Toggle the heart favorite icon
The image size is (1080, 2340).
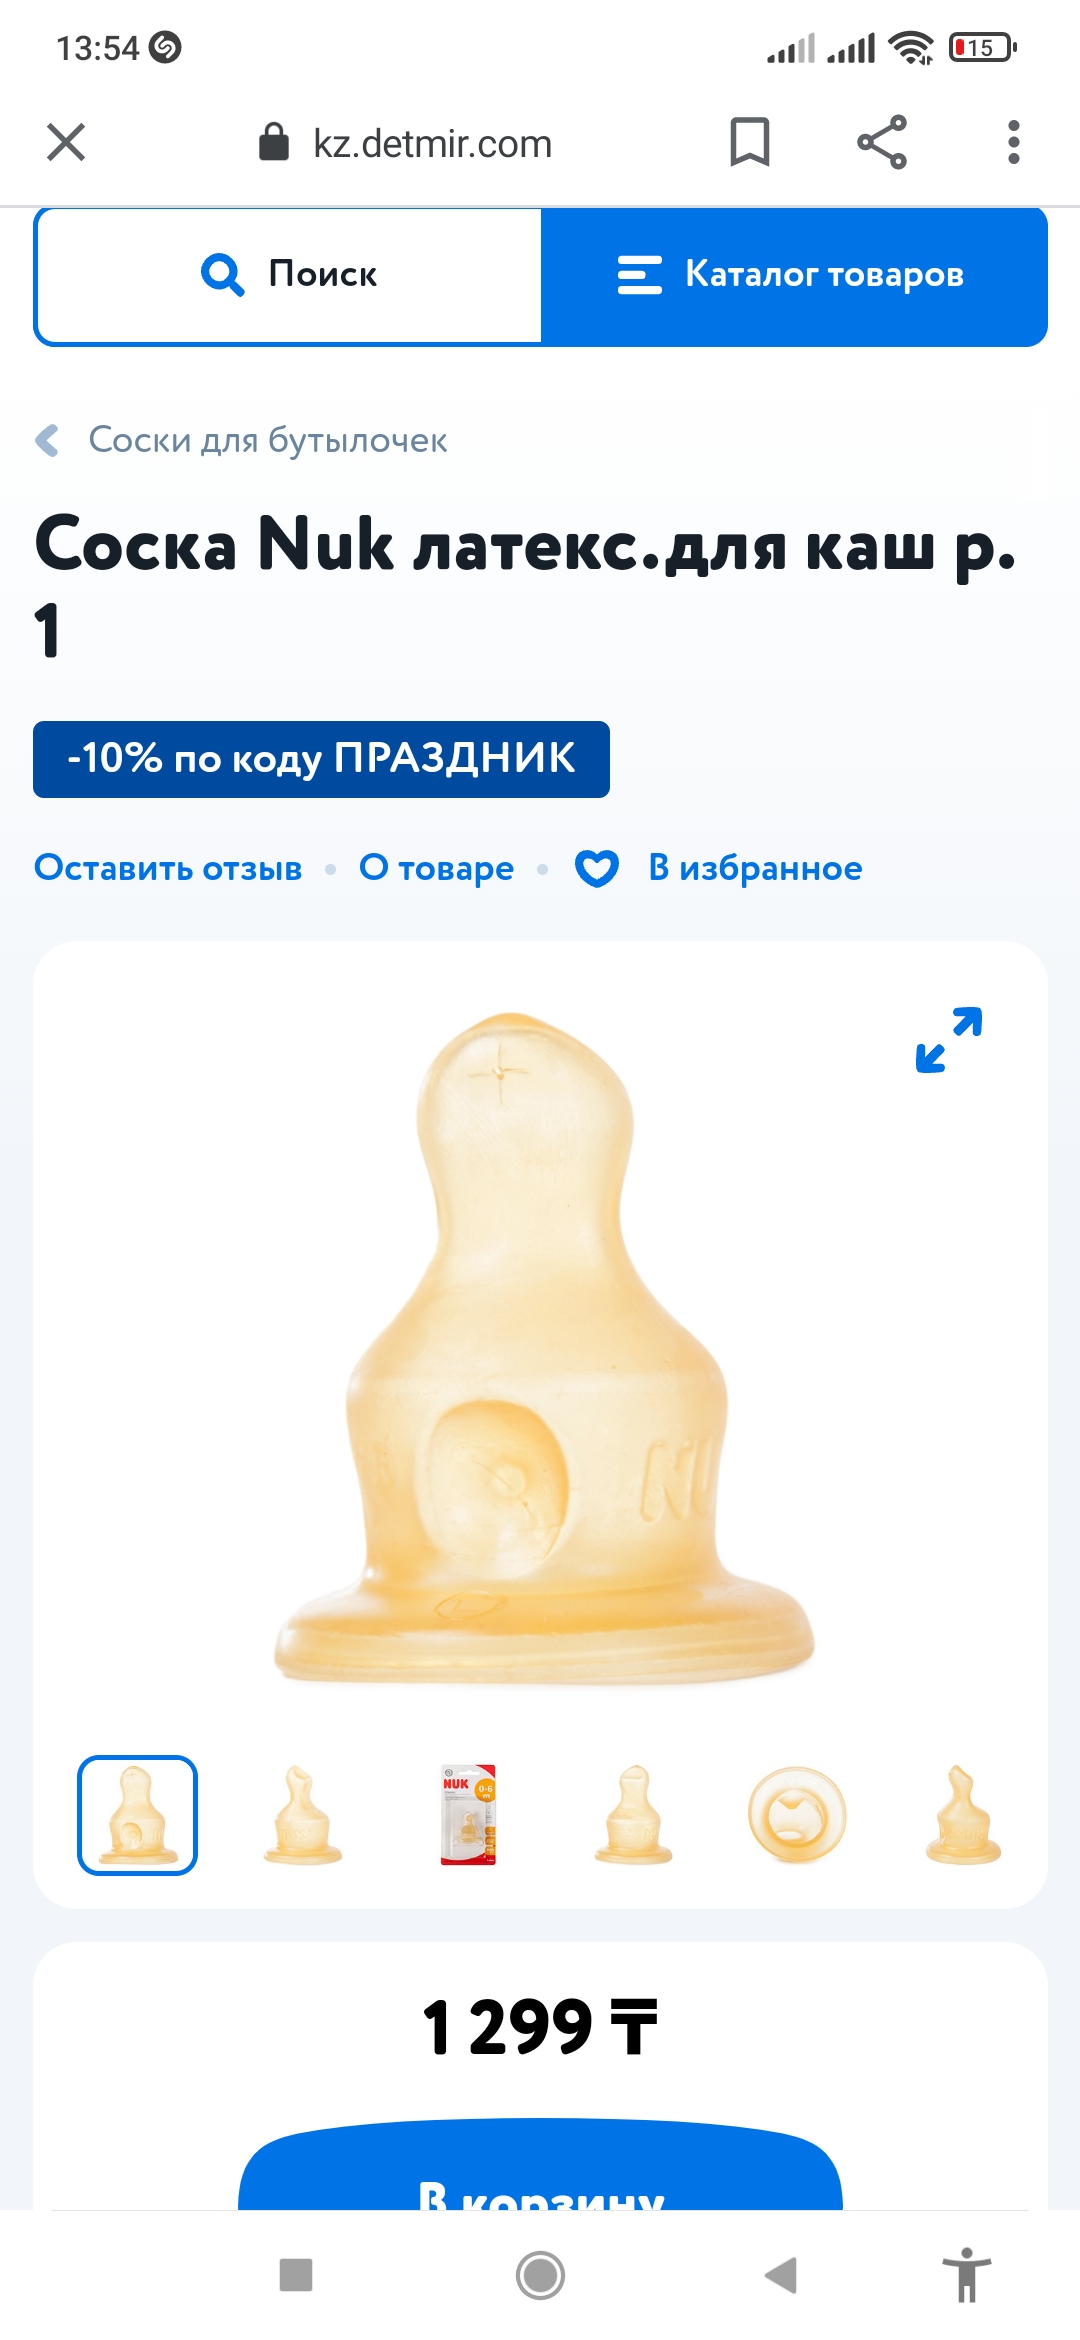(597, 868)
